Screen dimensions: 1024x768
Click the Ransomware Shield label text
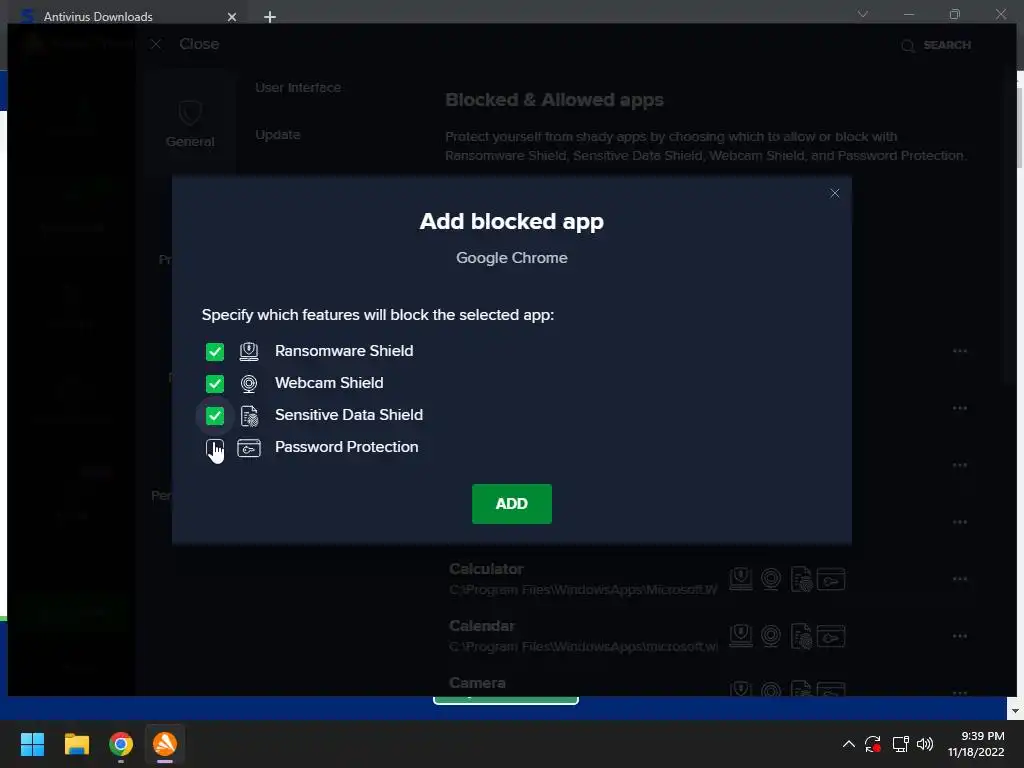[x=344, y=351]
